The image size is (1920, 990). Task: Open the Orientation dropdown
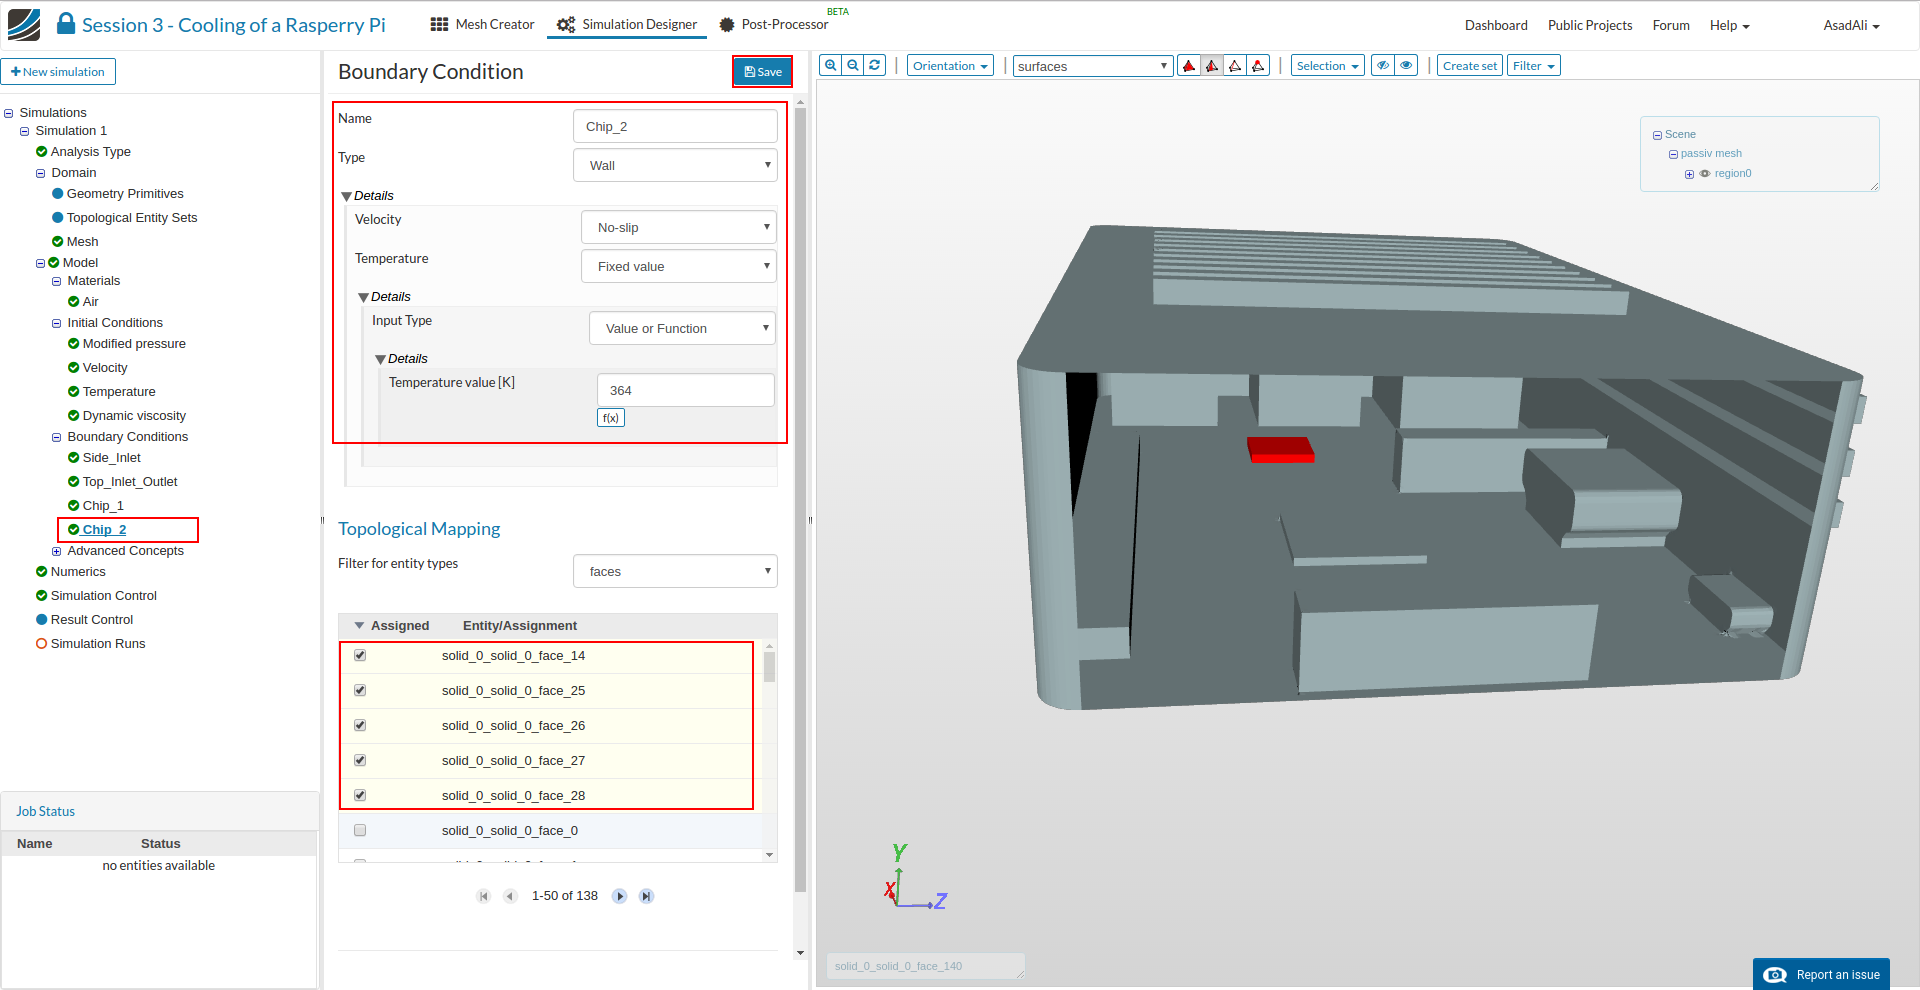point(950,66)
